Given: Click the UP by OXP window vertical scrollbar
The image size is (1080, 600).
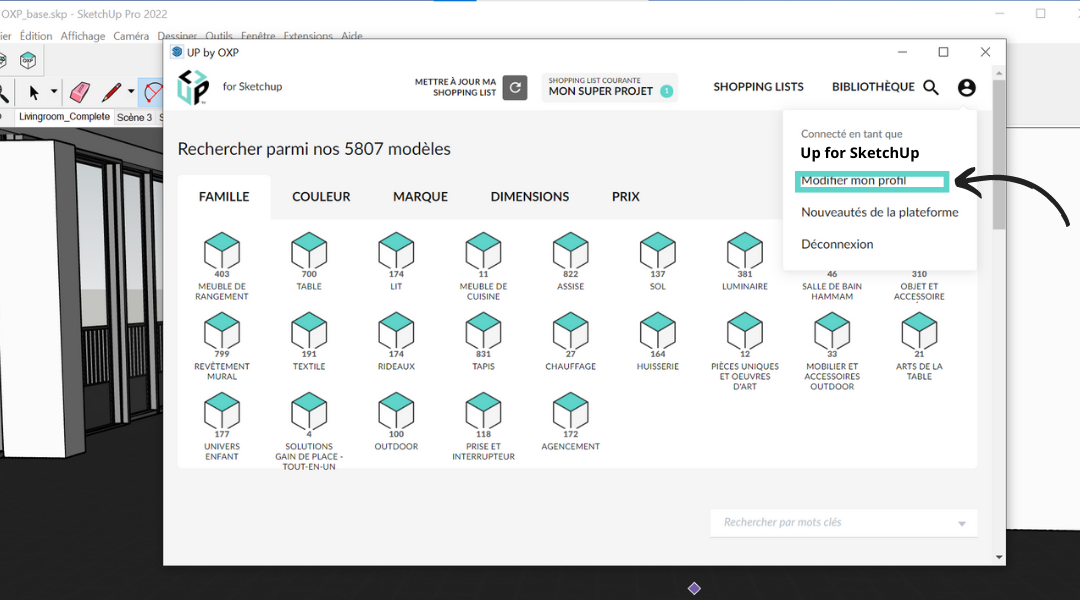Looking at the screenshot, I should click(999, 155).
